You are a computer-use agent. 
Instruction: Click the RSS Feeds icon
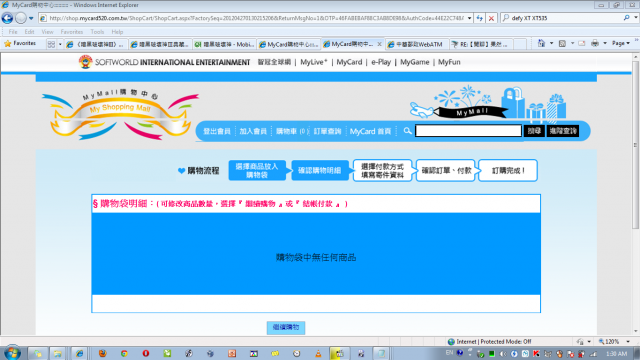[562, 43]
